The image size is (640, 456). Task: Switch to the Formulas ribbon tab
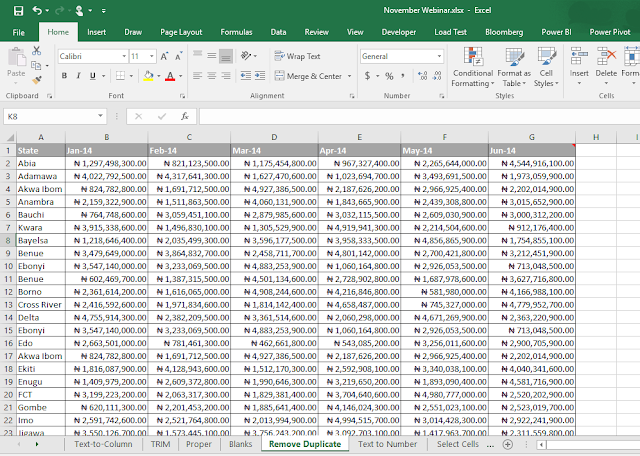click(236, 32)
